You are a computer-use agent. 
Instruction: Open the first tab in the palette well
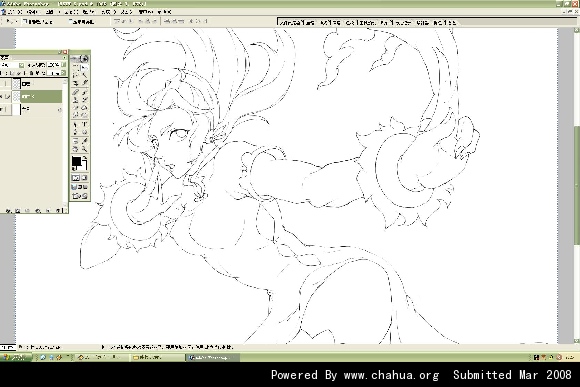pos(297,23)
